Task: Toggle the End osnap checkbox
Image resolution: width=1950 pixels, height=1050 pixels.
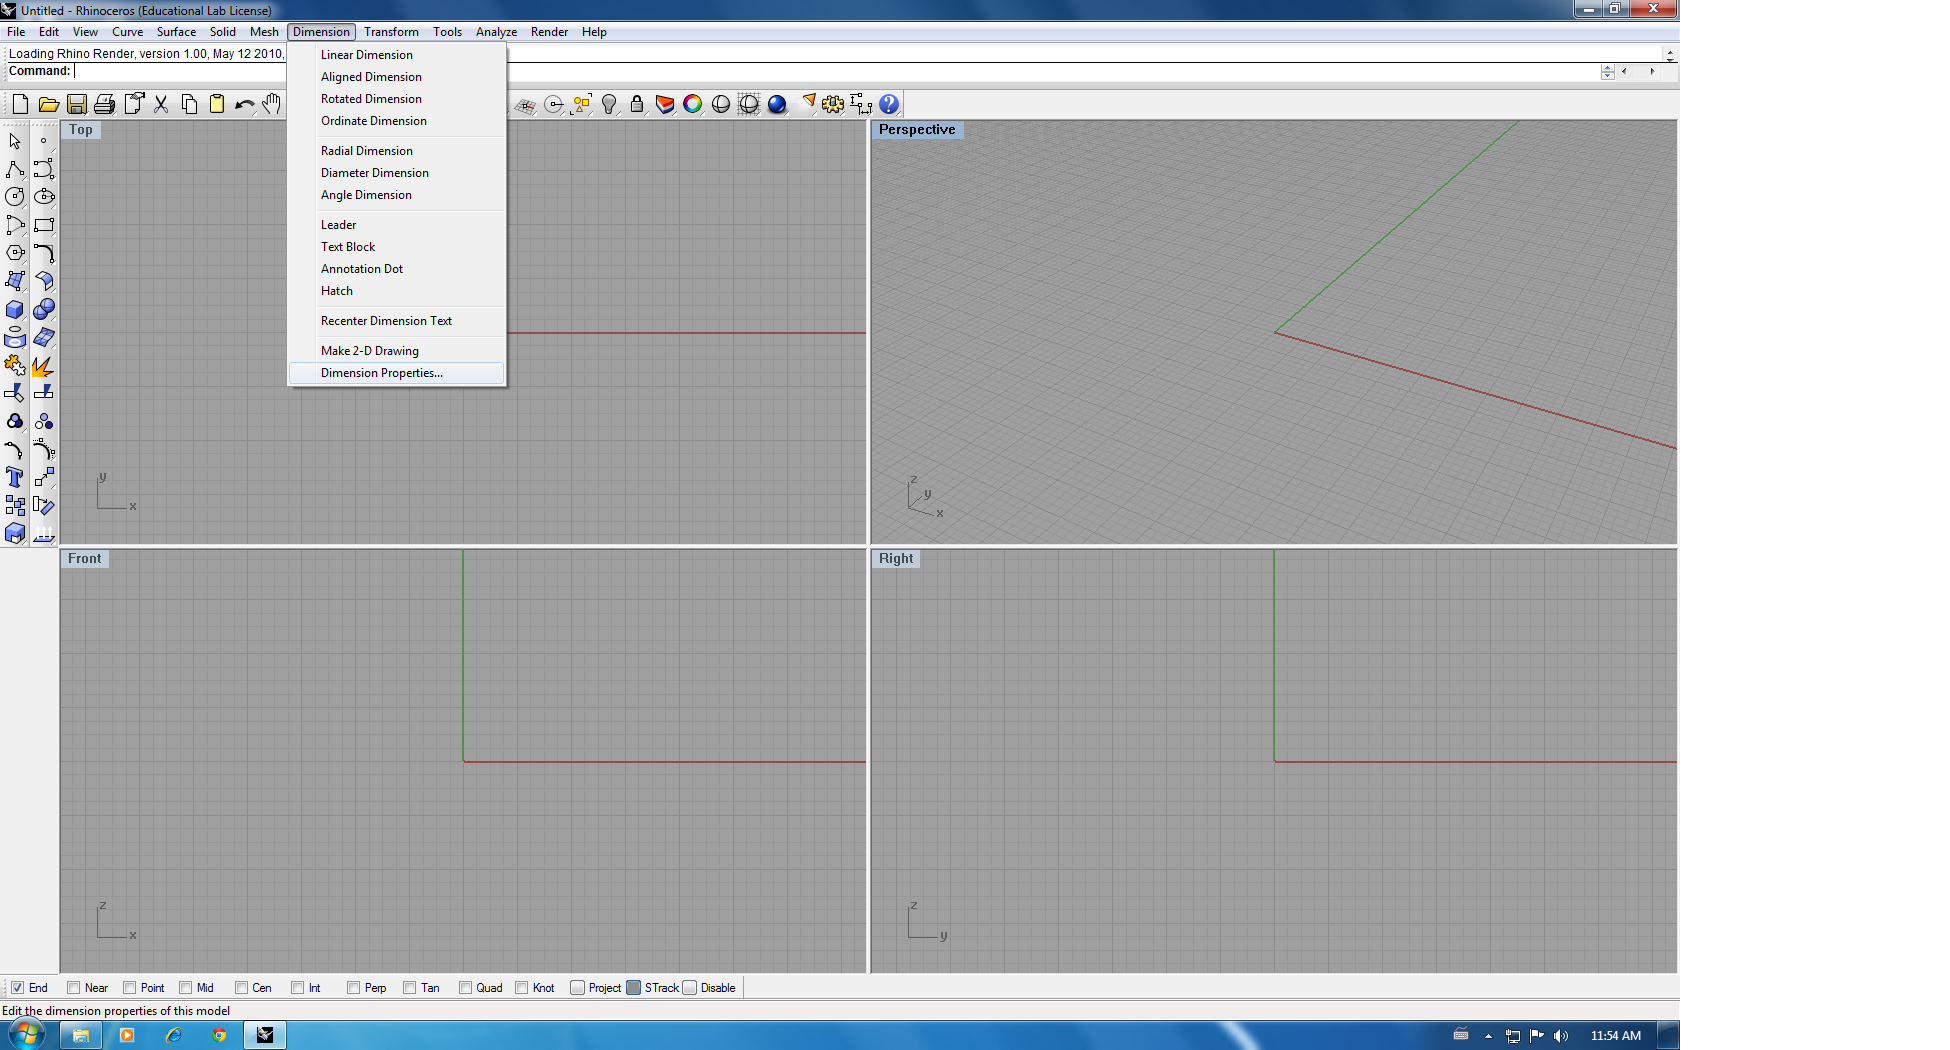Action: click(17, 988)
